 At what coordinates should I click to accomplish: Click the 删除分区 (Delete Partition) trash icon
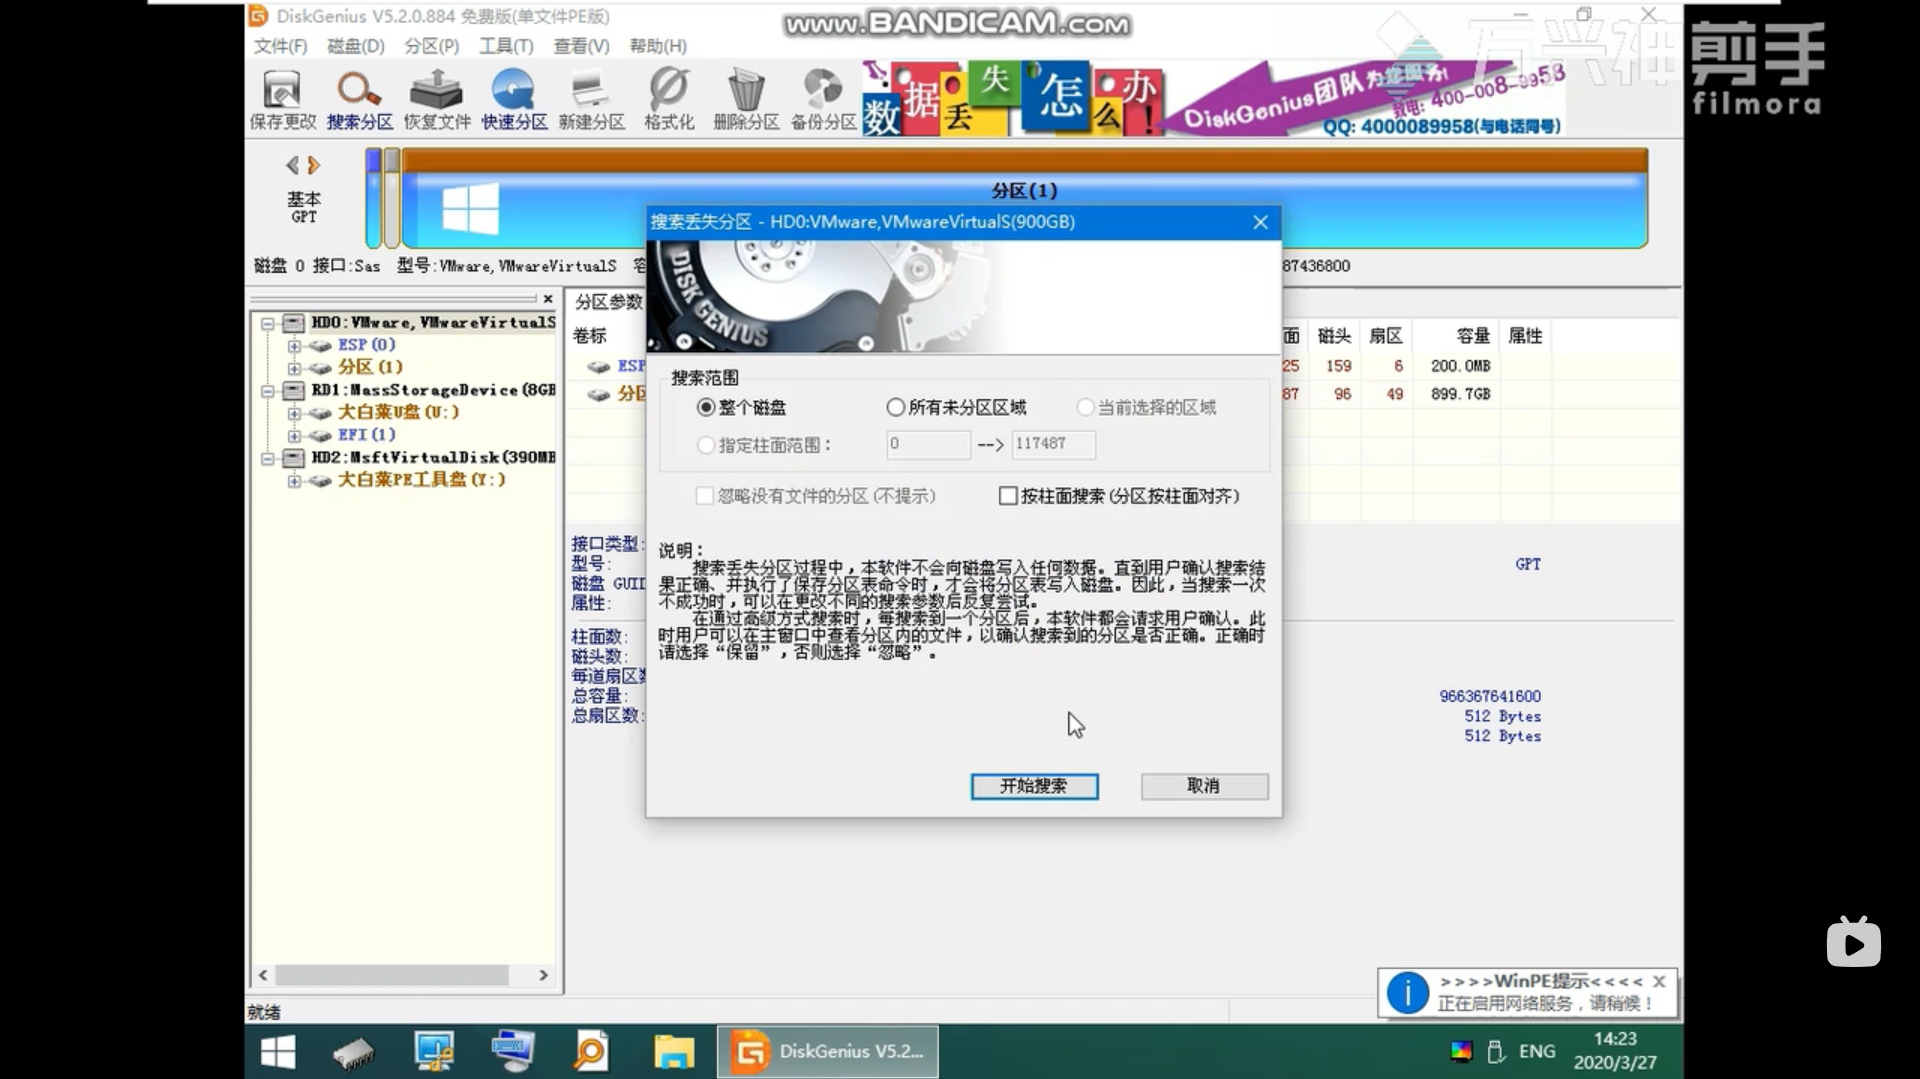pos(746,100)
